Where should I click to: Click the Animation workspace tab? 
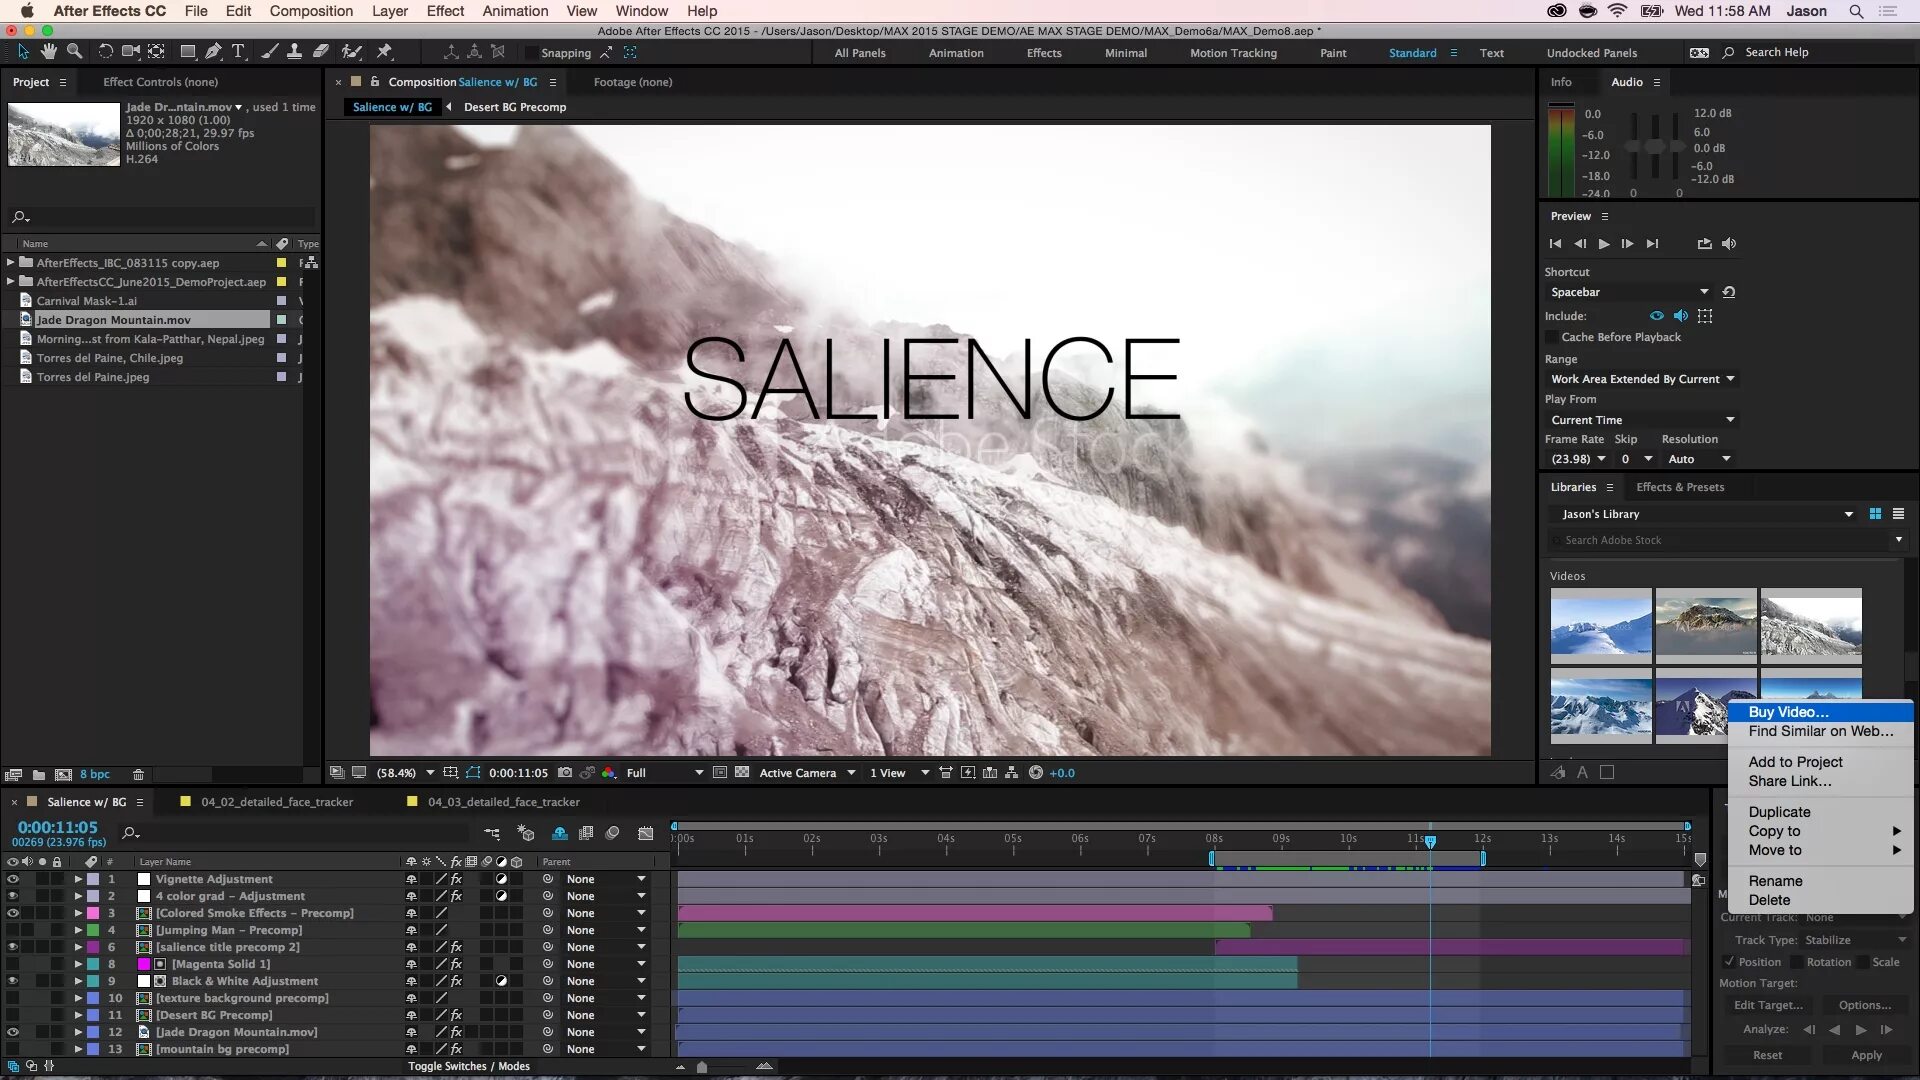[x=957, y=53]
